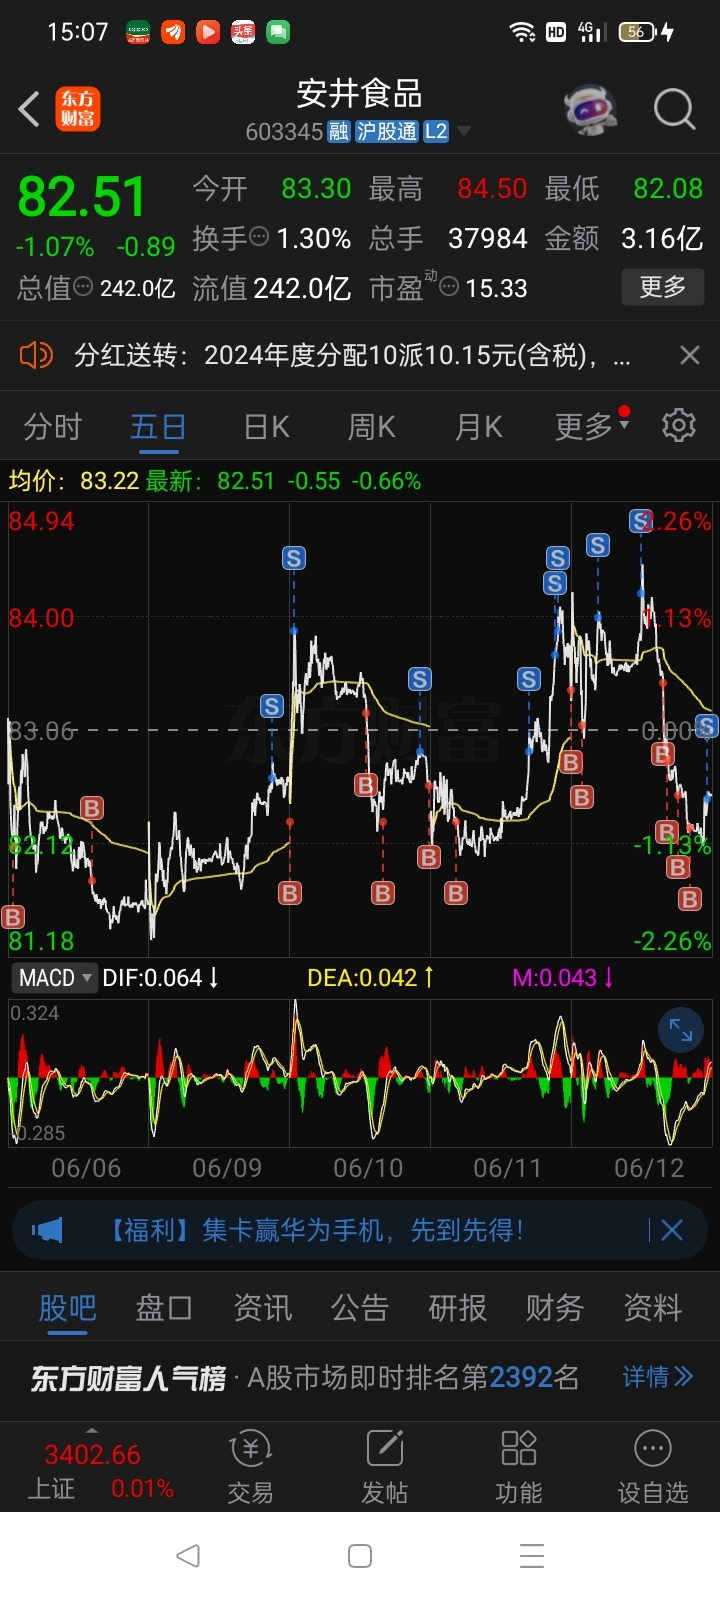Open the 资料 tab
The height and width of the screenshot is (1600, 720).
(x=652, y=1308)
